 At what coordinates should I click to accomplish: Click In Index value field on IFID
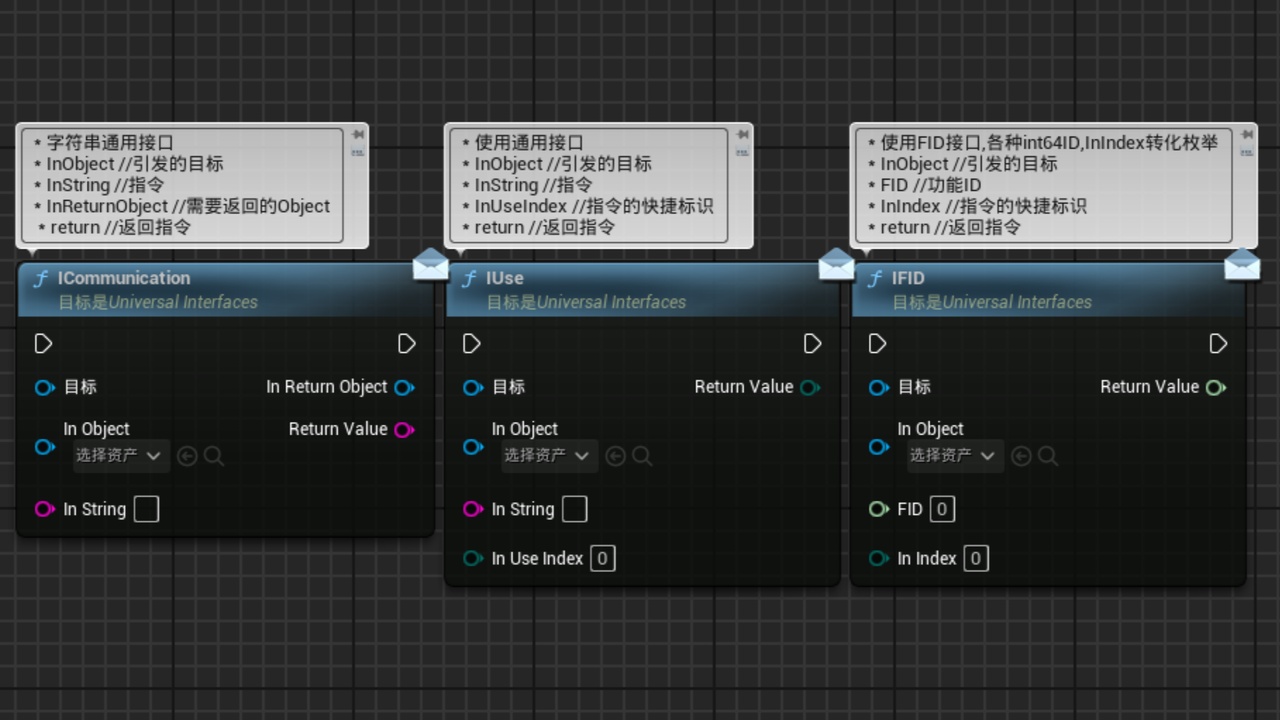click(x=976, y=559)
